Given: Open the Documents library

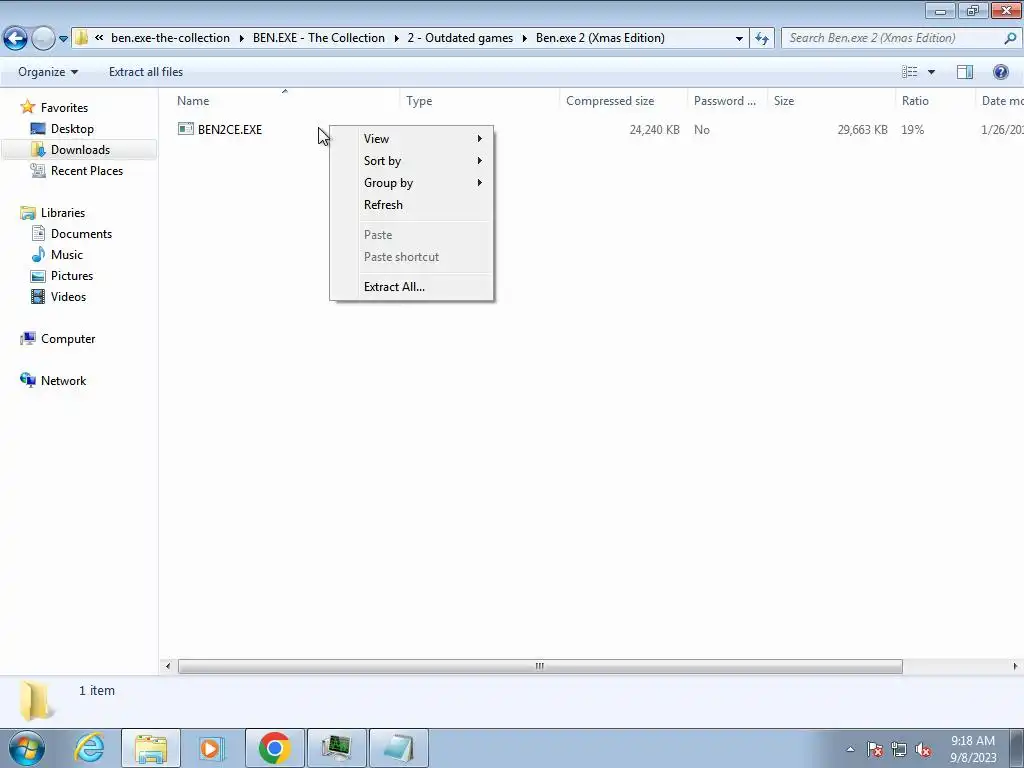Looking at the screenshot, I should pyautogui.click(x=81, y=234).
